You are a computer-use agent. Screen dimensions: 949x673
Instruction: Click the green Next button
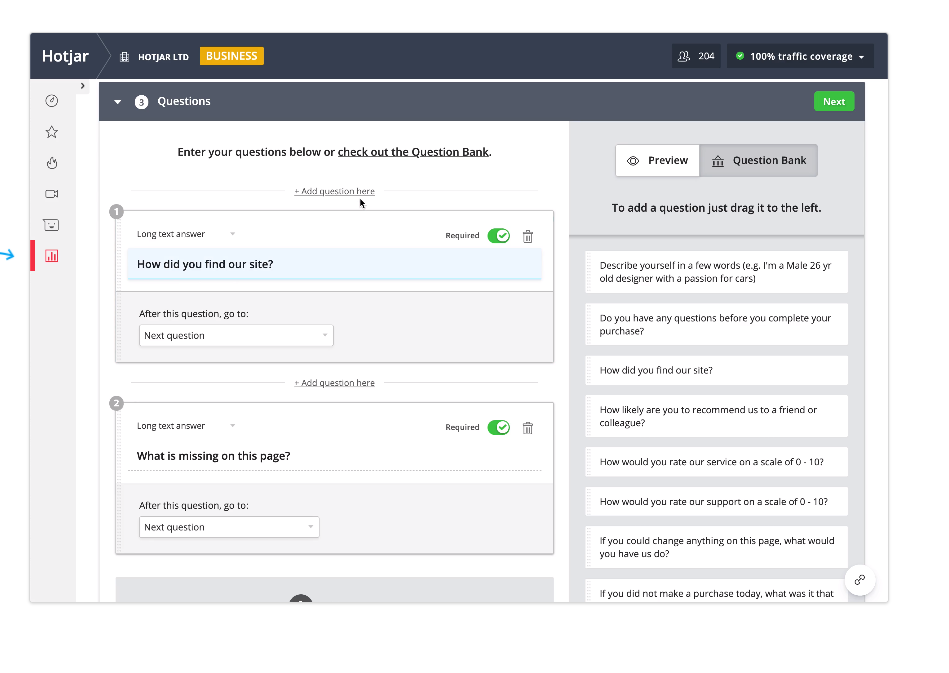pos(834,102)
